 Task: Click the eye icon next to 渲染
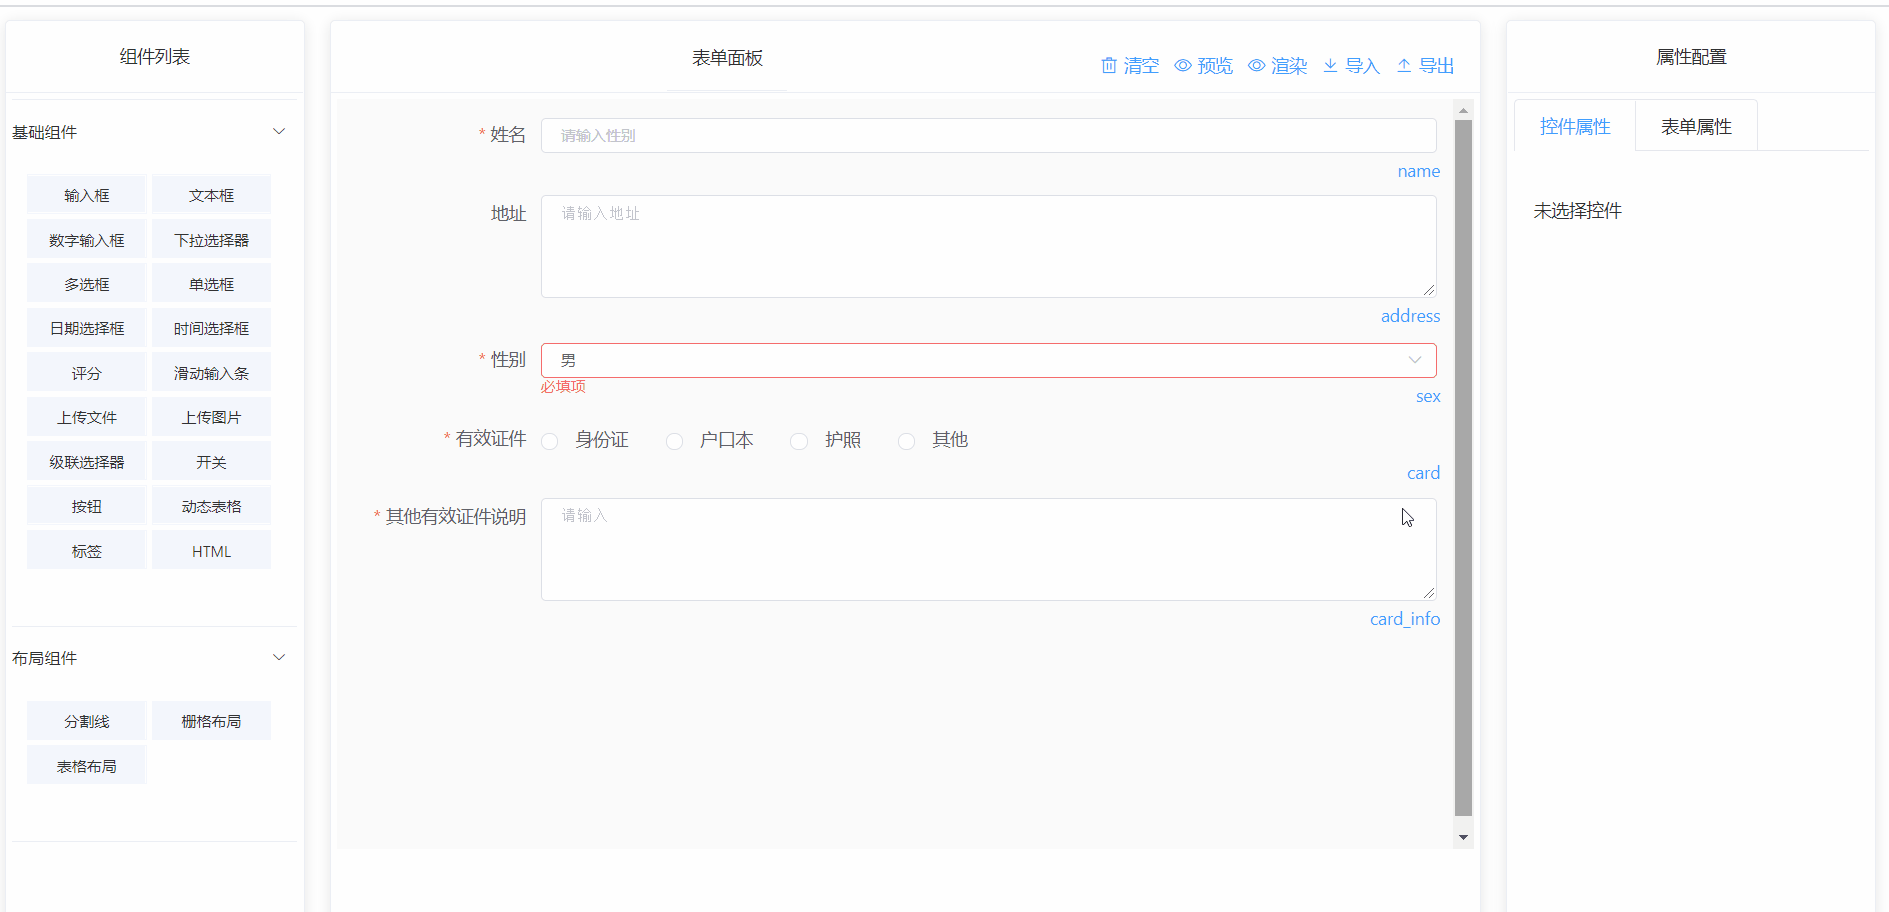[x=1257, y=66]
